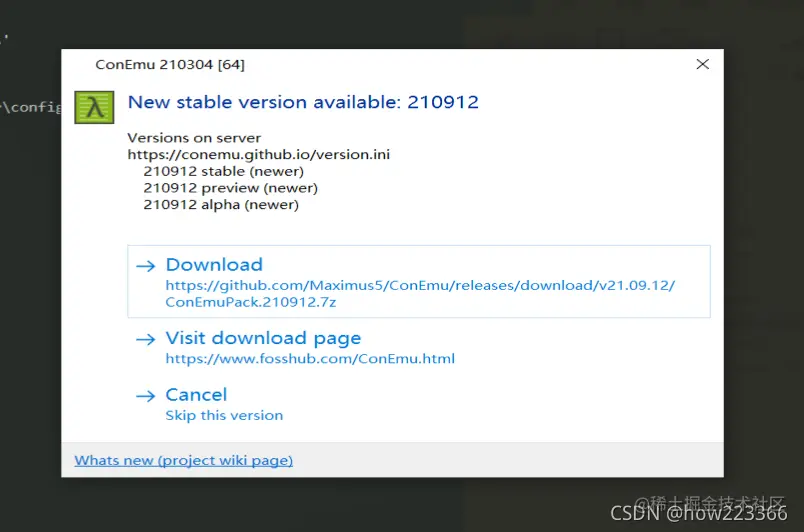Click the fosshub.com ConEmu.html URL text

pyautogui.click(x=310, y=359)
